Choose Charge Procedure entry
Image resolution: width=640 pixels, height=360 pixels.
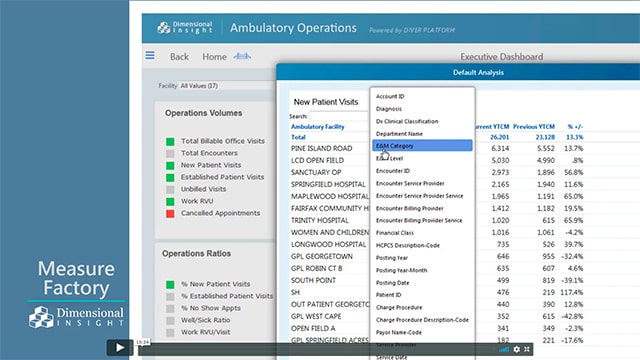[x=399, y=307]
